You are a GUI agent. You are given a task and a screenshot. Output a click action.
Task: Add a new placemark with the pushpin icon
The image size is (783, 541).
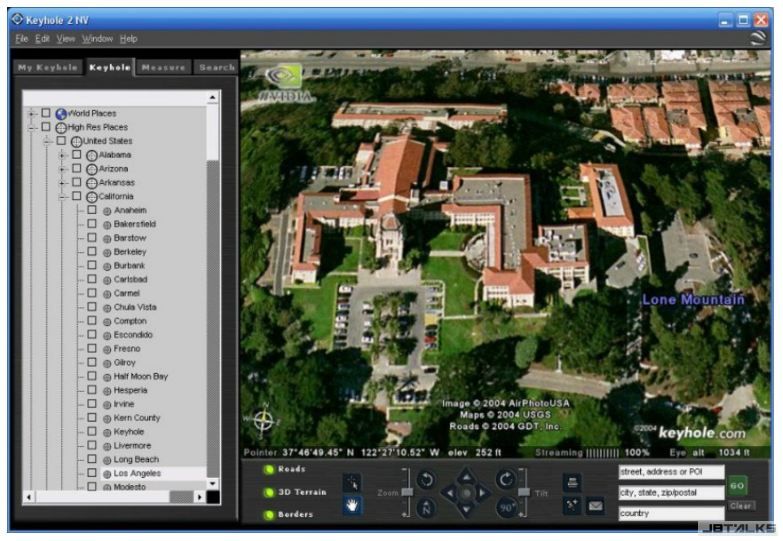[572, 506]
